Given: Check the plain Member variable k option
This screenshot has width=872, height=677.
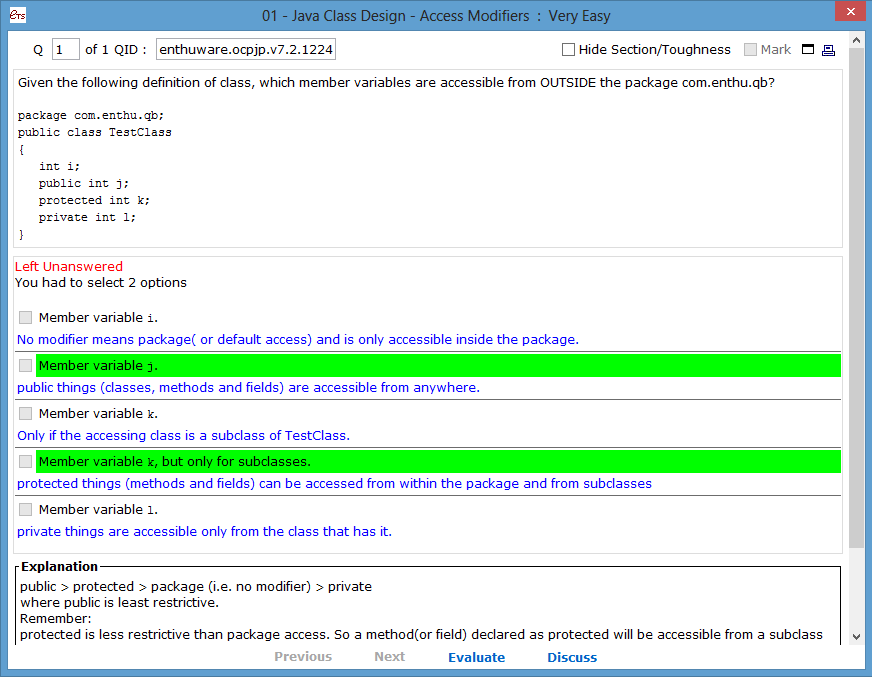Looking at the screenshot, I should coord(26,414).
